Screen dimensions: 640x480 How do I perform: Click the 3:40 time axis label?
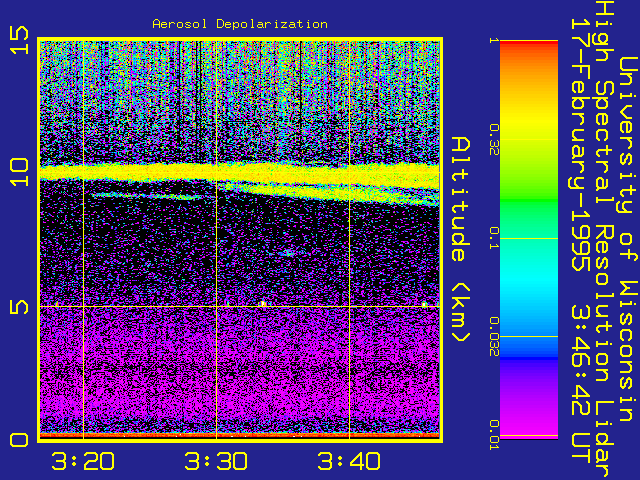point(349,461)
